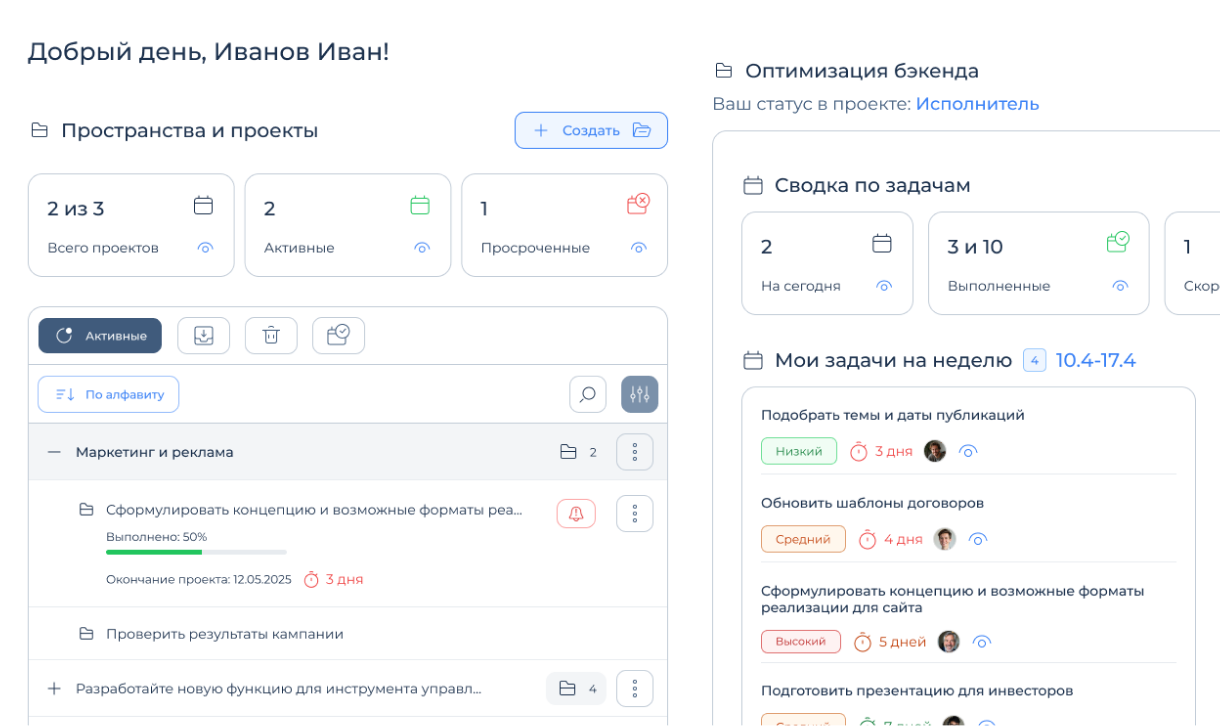Click green check icon on Выполненные card
The image size is (1220, 726).
pos(1118,242)
